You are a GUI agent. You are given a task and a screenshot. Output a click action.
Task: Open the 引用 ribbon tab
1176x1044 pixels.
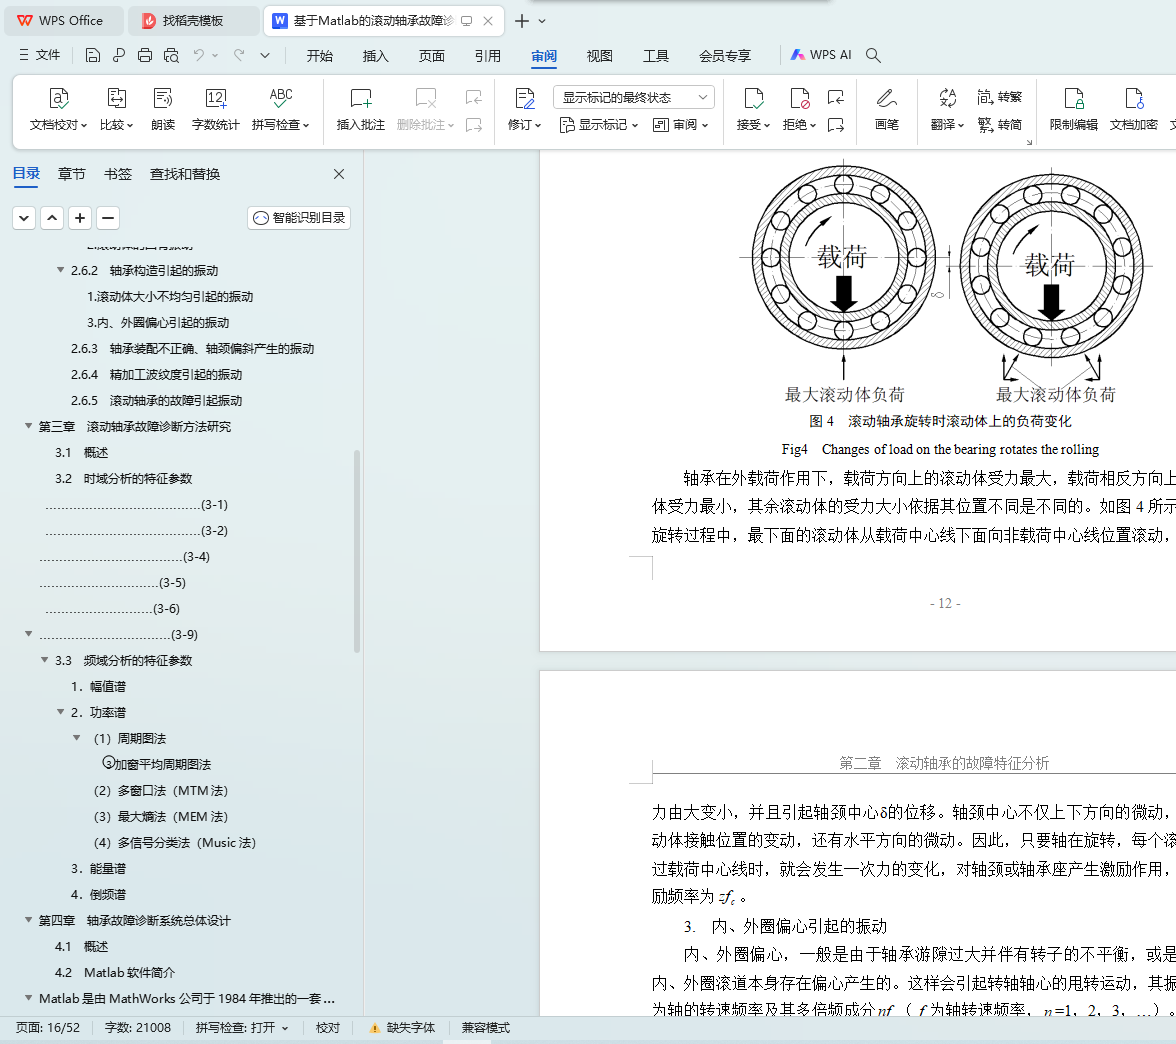click(x=488, y=56)
